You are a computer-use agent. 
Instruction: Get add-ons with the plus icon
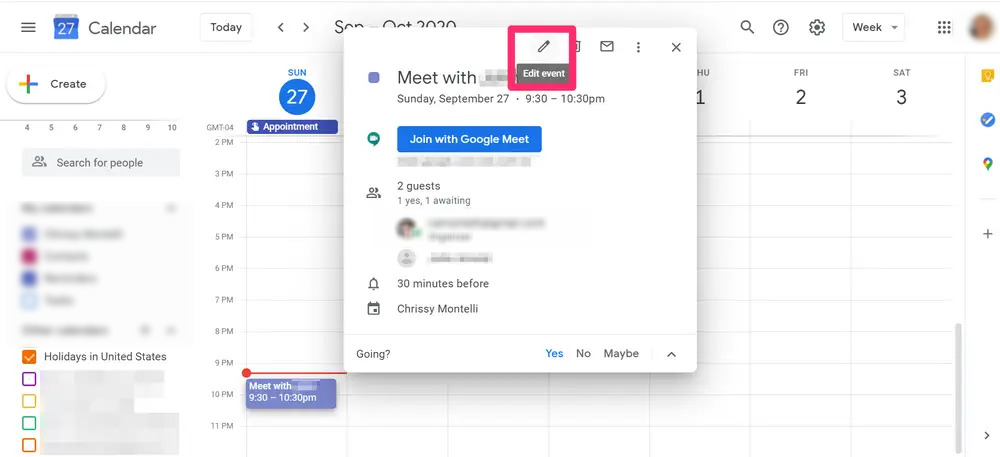click(x=987, y=234)
